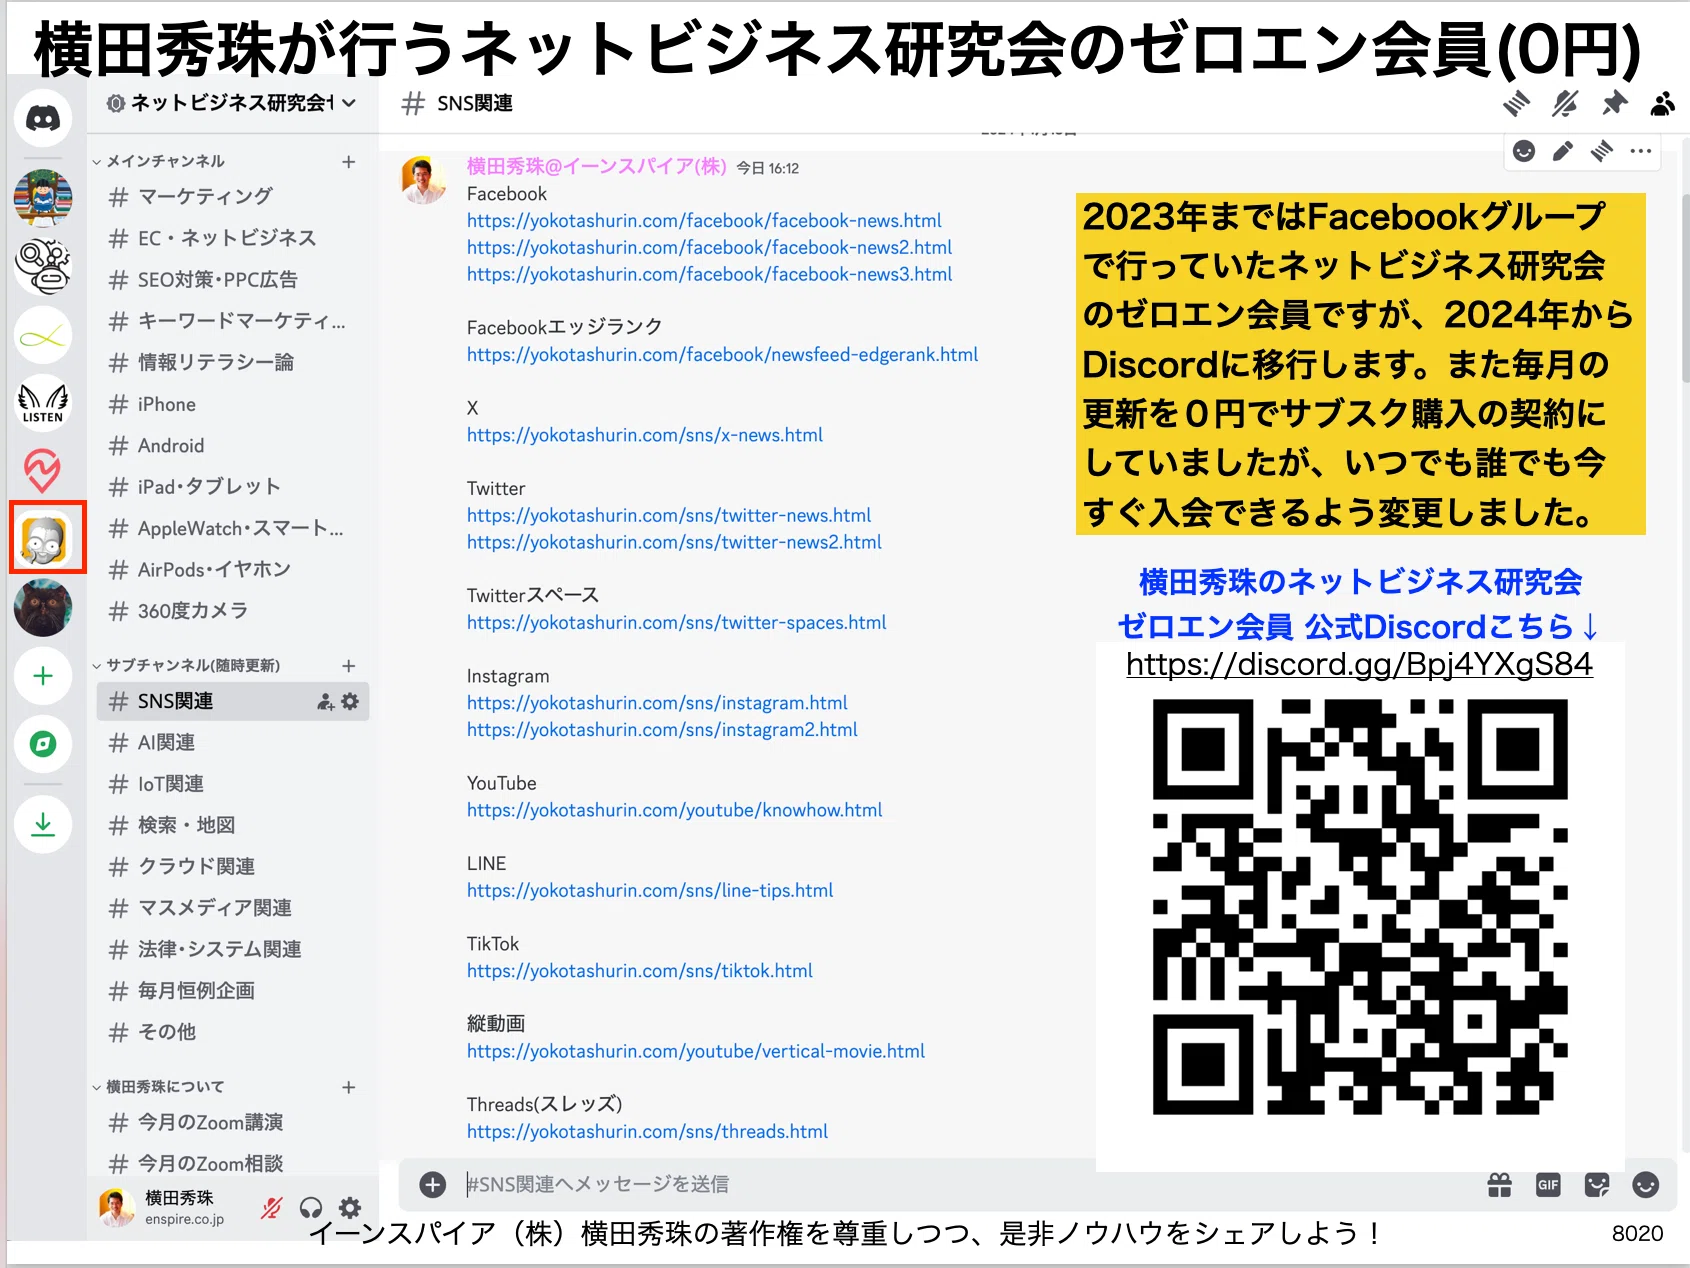Open the attachment plus button in message bar

point(432,1184)
